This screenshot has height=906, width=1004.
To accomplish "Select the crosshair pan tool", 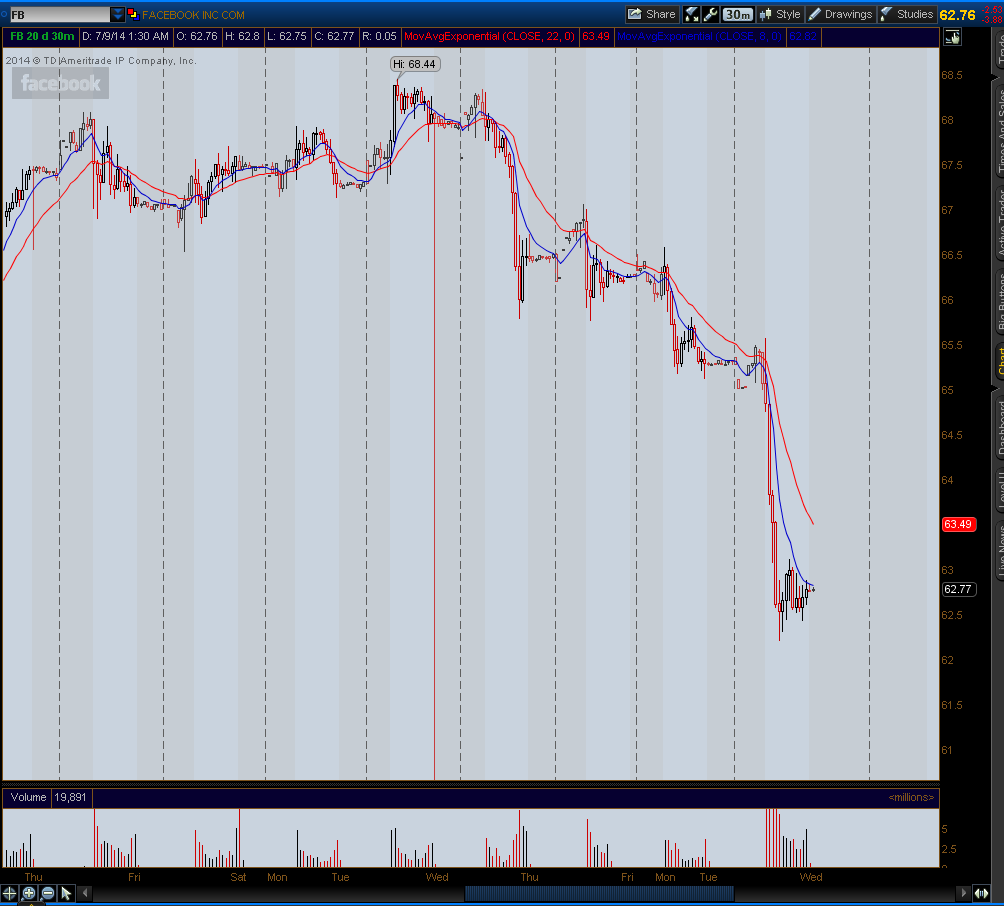I will (10, 893).
